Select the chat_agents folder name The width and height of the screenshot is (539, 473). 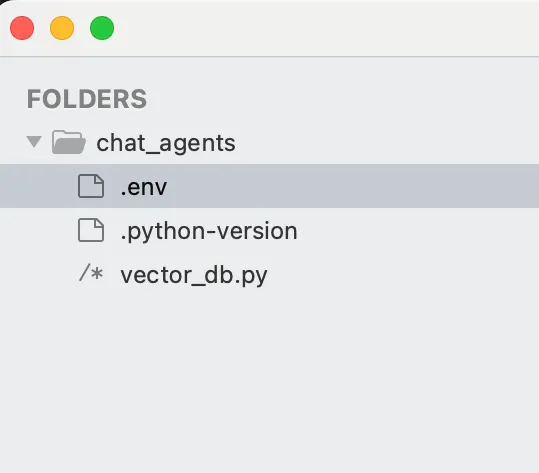[166, 143]
